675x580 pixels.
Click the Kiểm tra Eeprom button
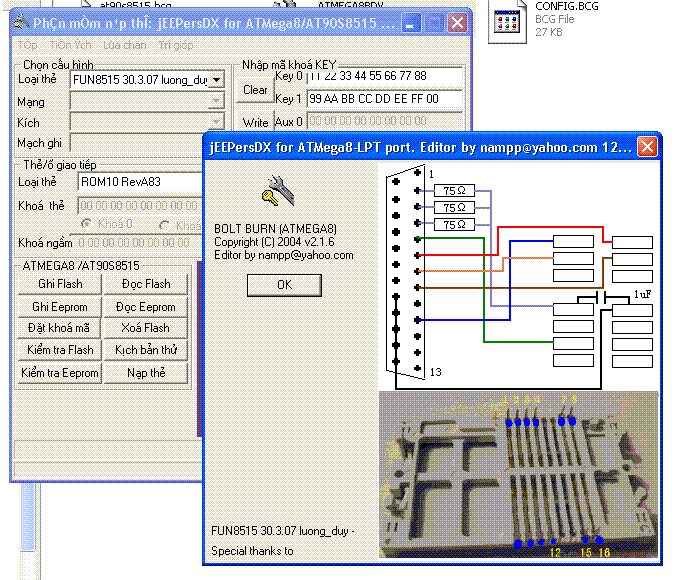[60, 373]
